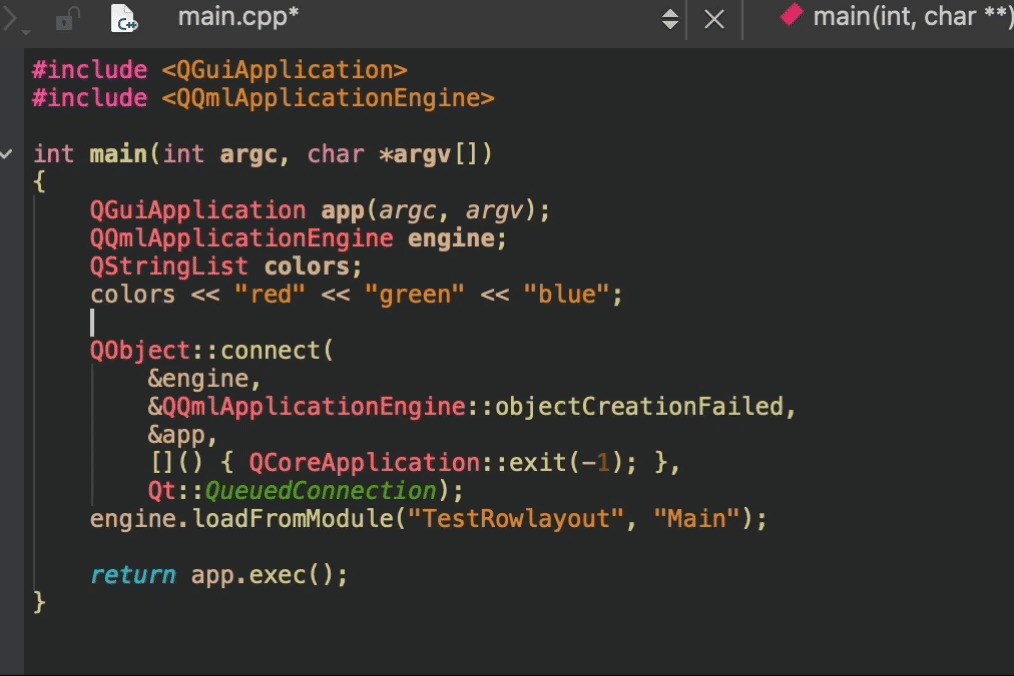Click the &engine, argument line
Viewport: 1014px width, 676px height.
pyautogui.click(x=204, y=379)
